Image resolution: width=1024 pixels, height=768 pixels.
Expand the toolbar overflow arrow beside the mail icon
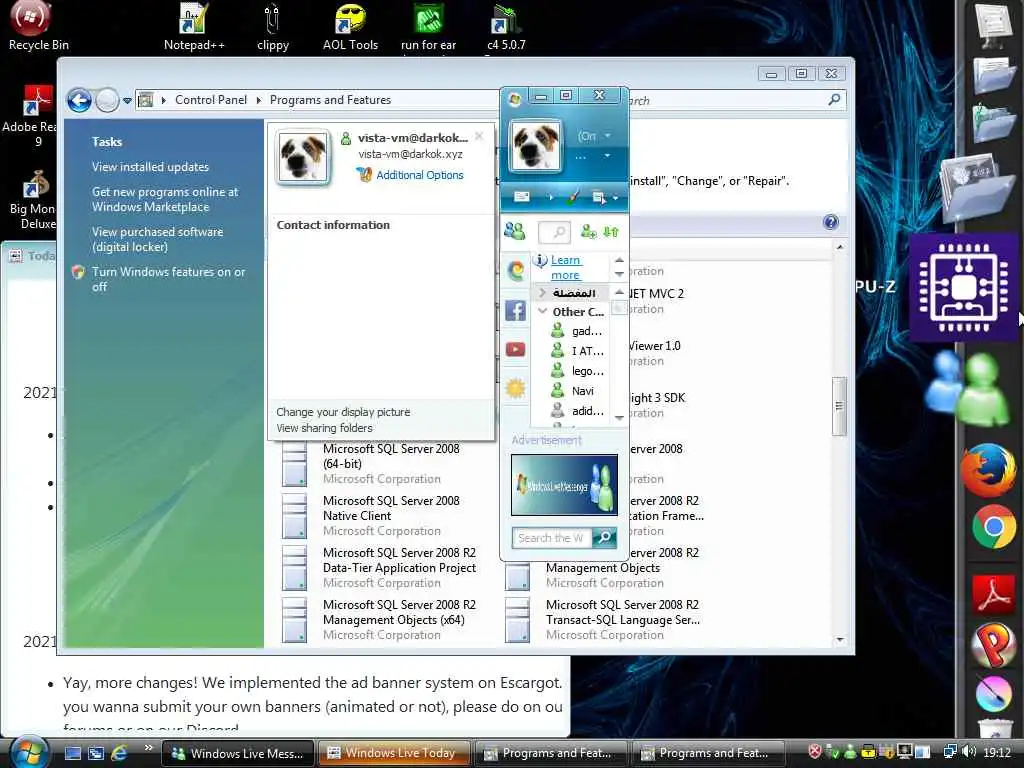pos(550,197)
